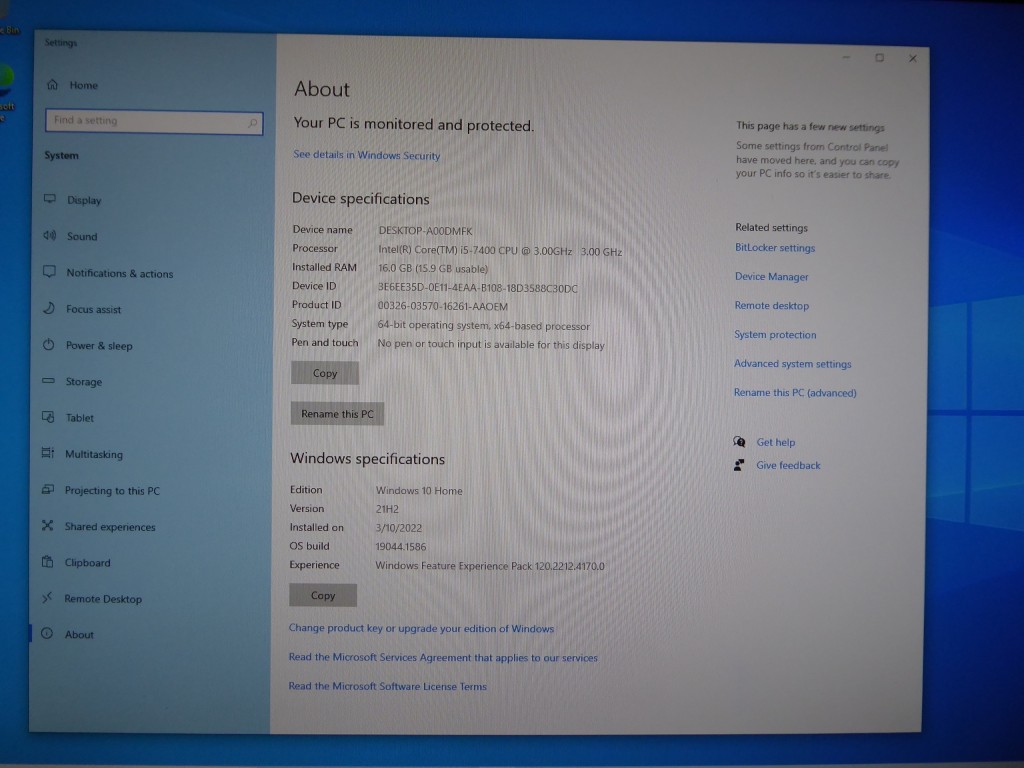Screen dimensions: 1024x768
Task: Focus the Find a setting search box
Action: [154, 121]
